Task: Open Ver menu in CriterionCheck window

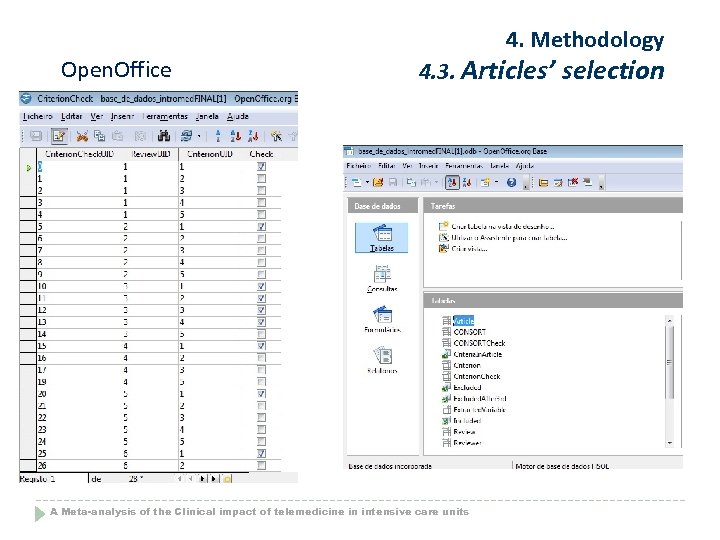Action: point(96,117)
